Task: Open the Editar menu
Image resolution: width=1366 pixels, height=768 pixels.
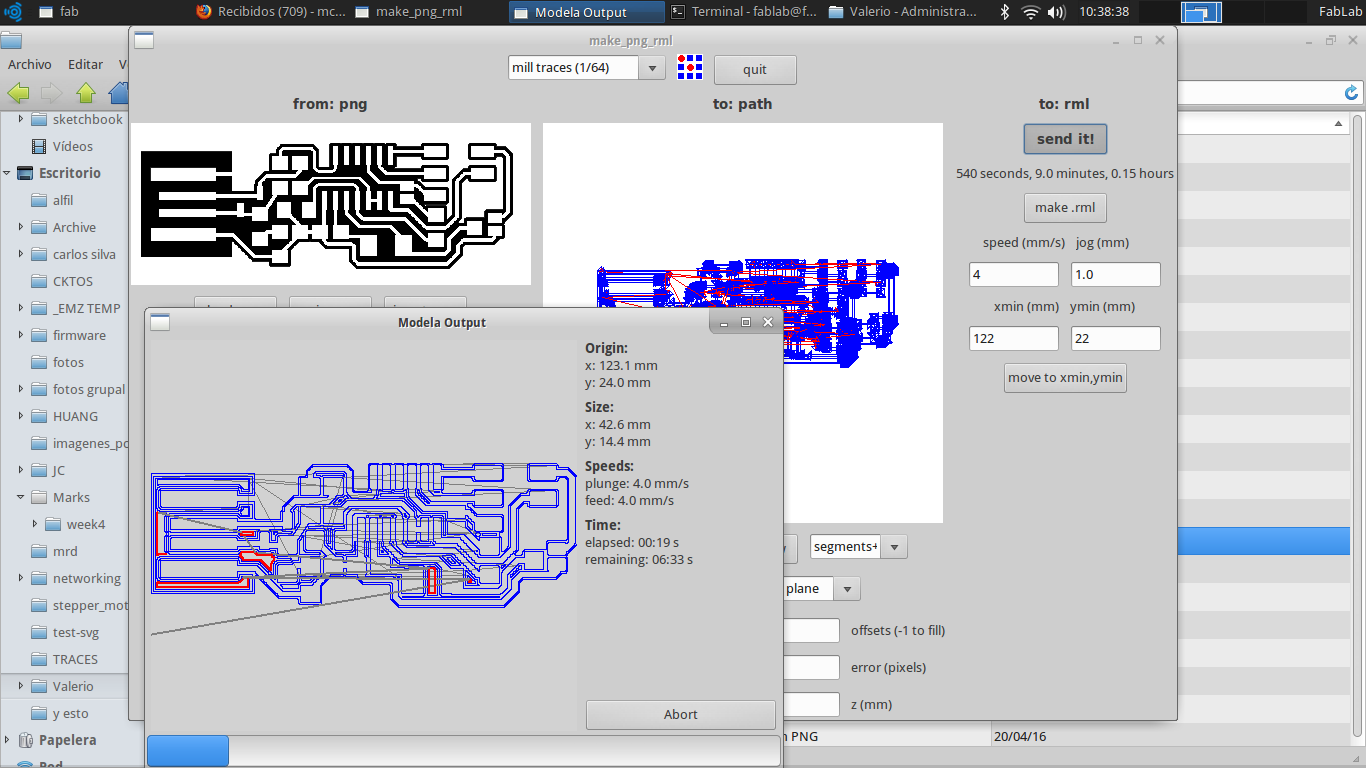Action: (x=86, y=64)
